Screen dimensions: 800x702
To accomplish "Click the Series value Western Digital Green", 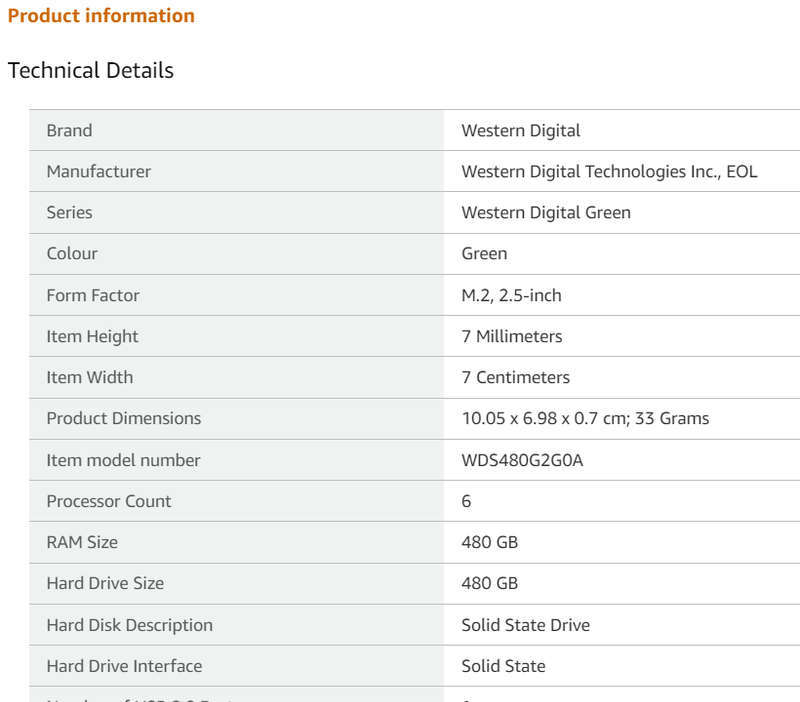I will click(x=545, y=213).
